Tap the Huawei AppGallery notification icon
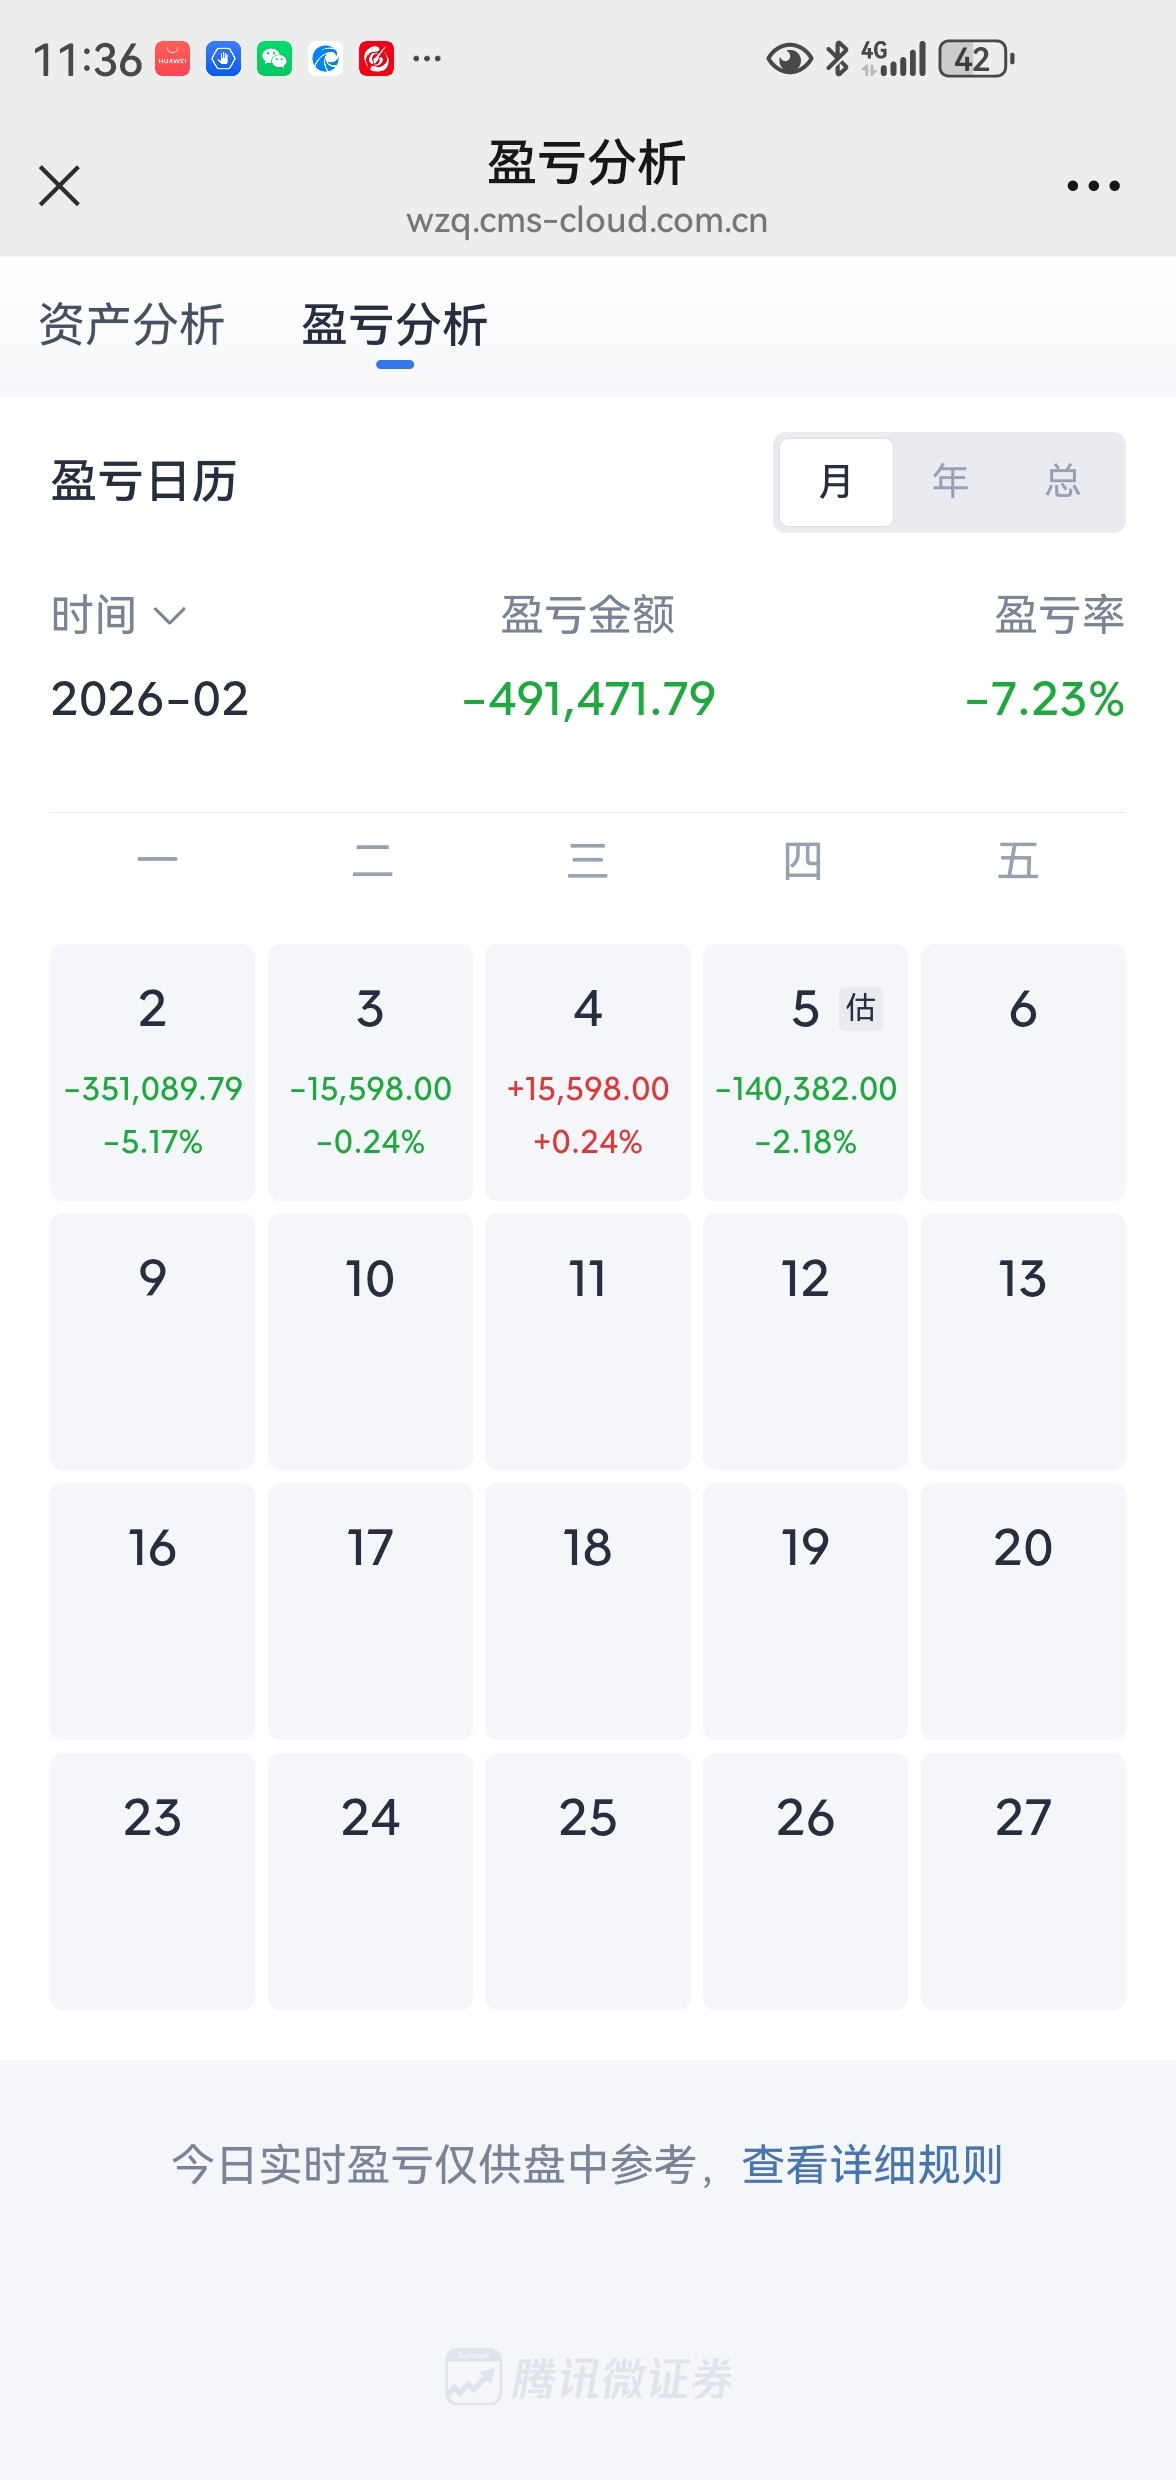1176x2480 pixels. point(172,59)
